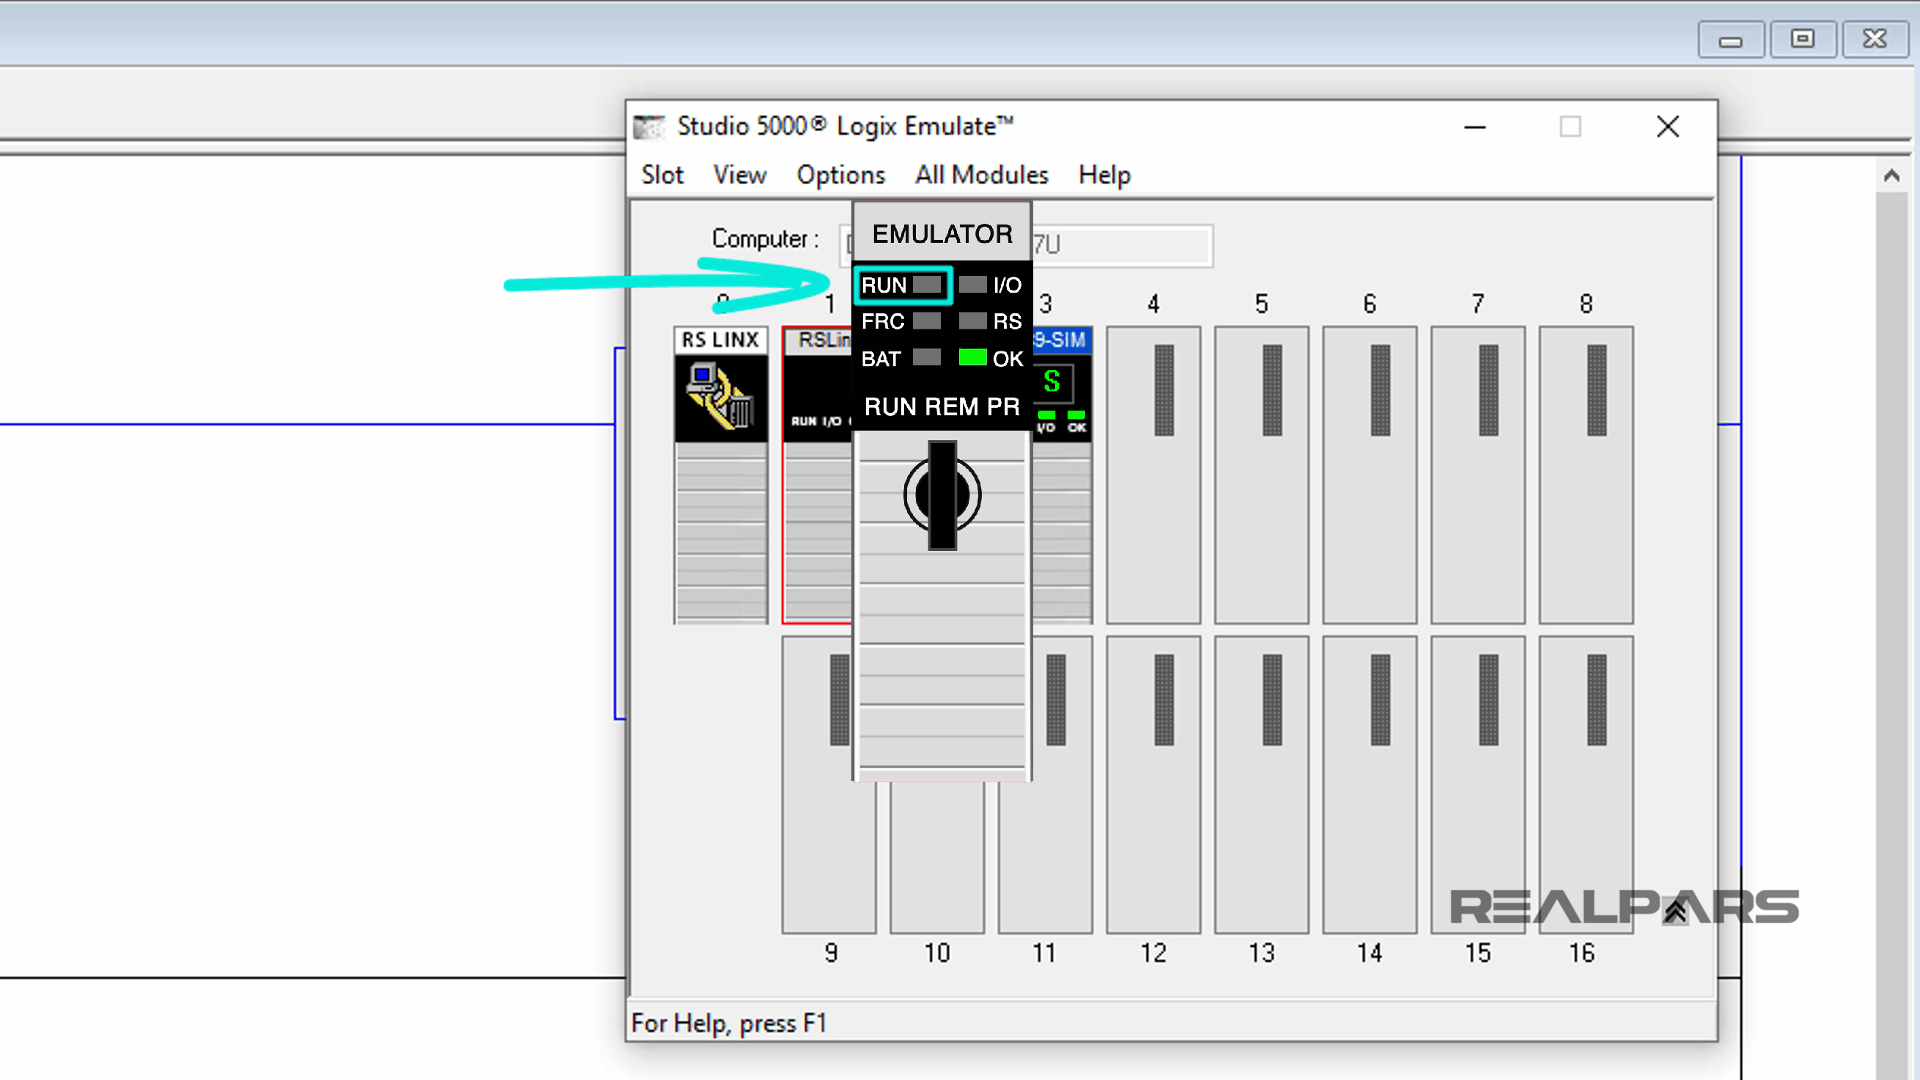
Task: Select empty slot 12 in chassis
Action: 1153,785
